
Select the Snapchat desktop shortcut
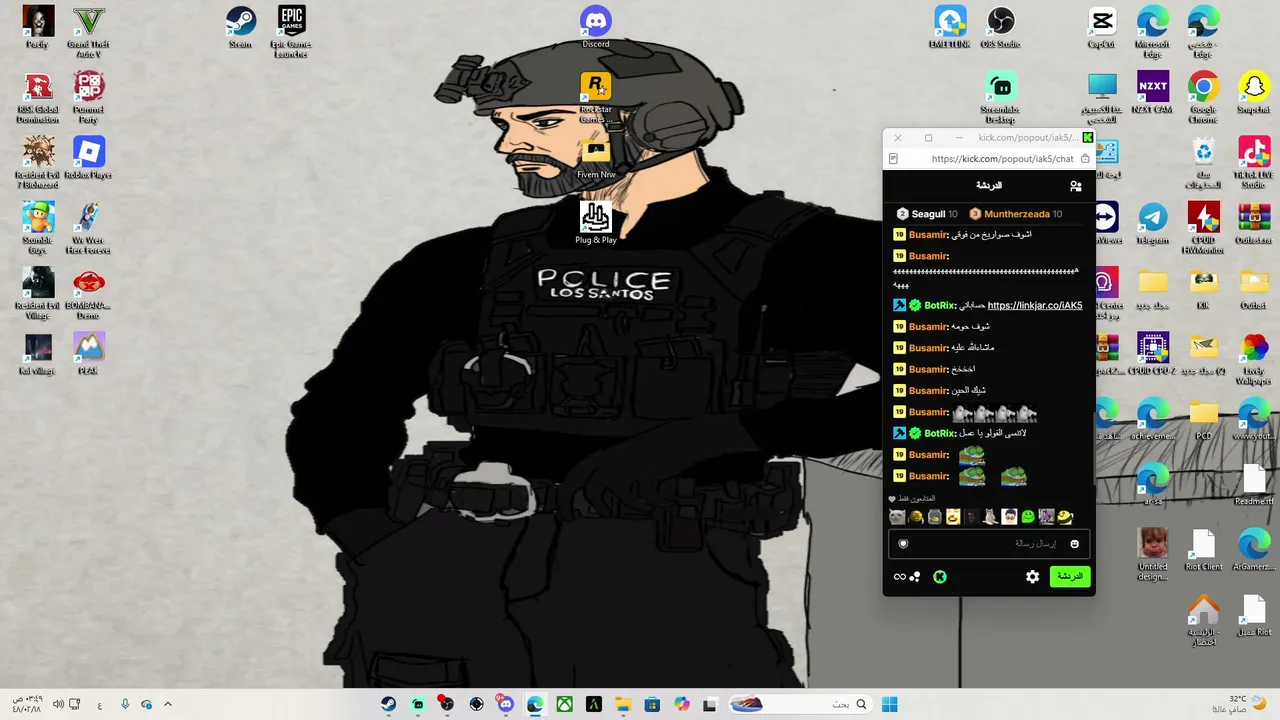point(1254,92)
